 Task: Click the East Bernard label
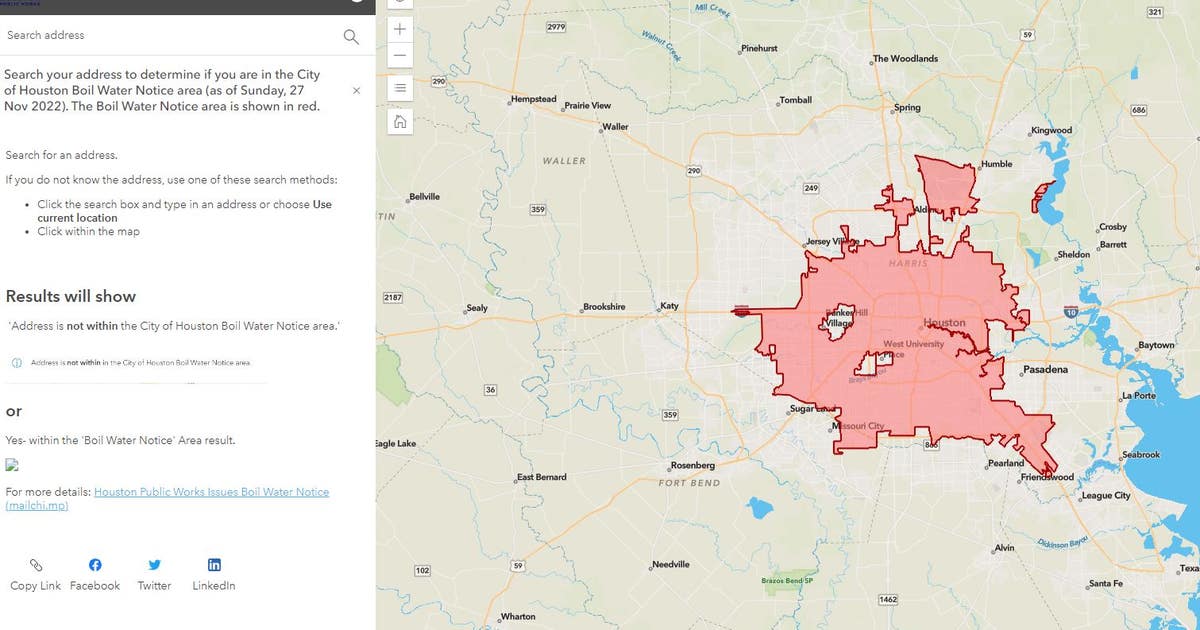point(542,477)
